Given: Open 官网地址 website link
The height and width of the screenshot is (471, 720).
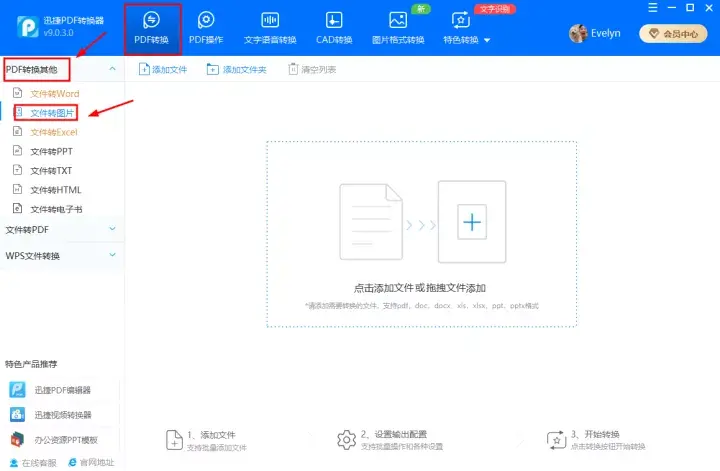Looking at the screenshot, I should (91, 462).
